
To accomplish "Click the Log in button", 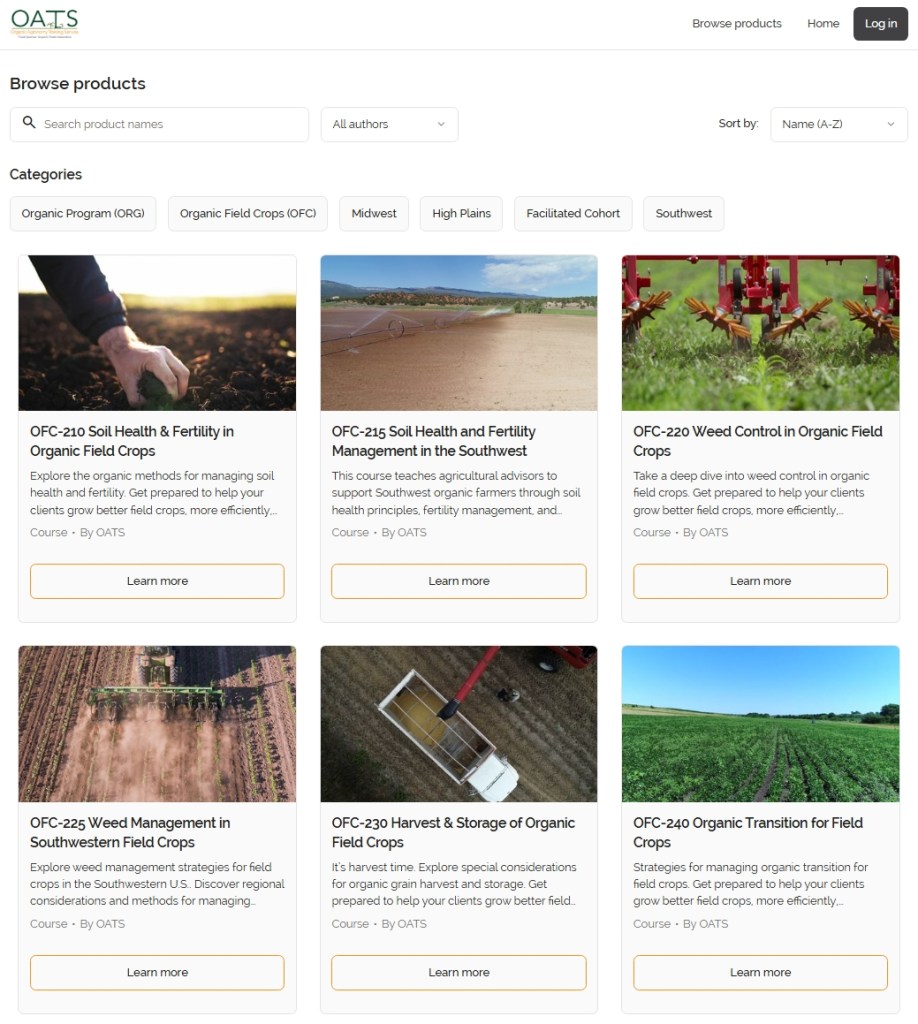I will pos(880,24).
